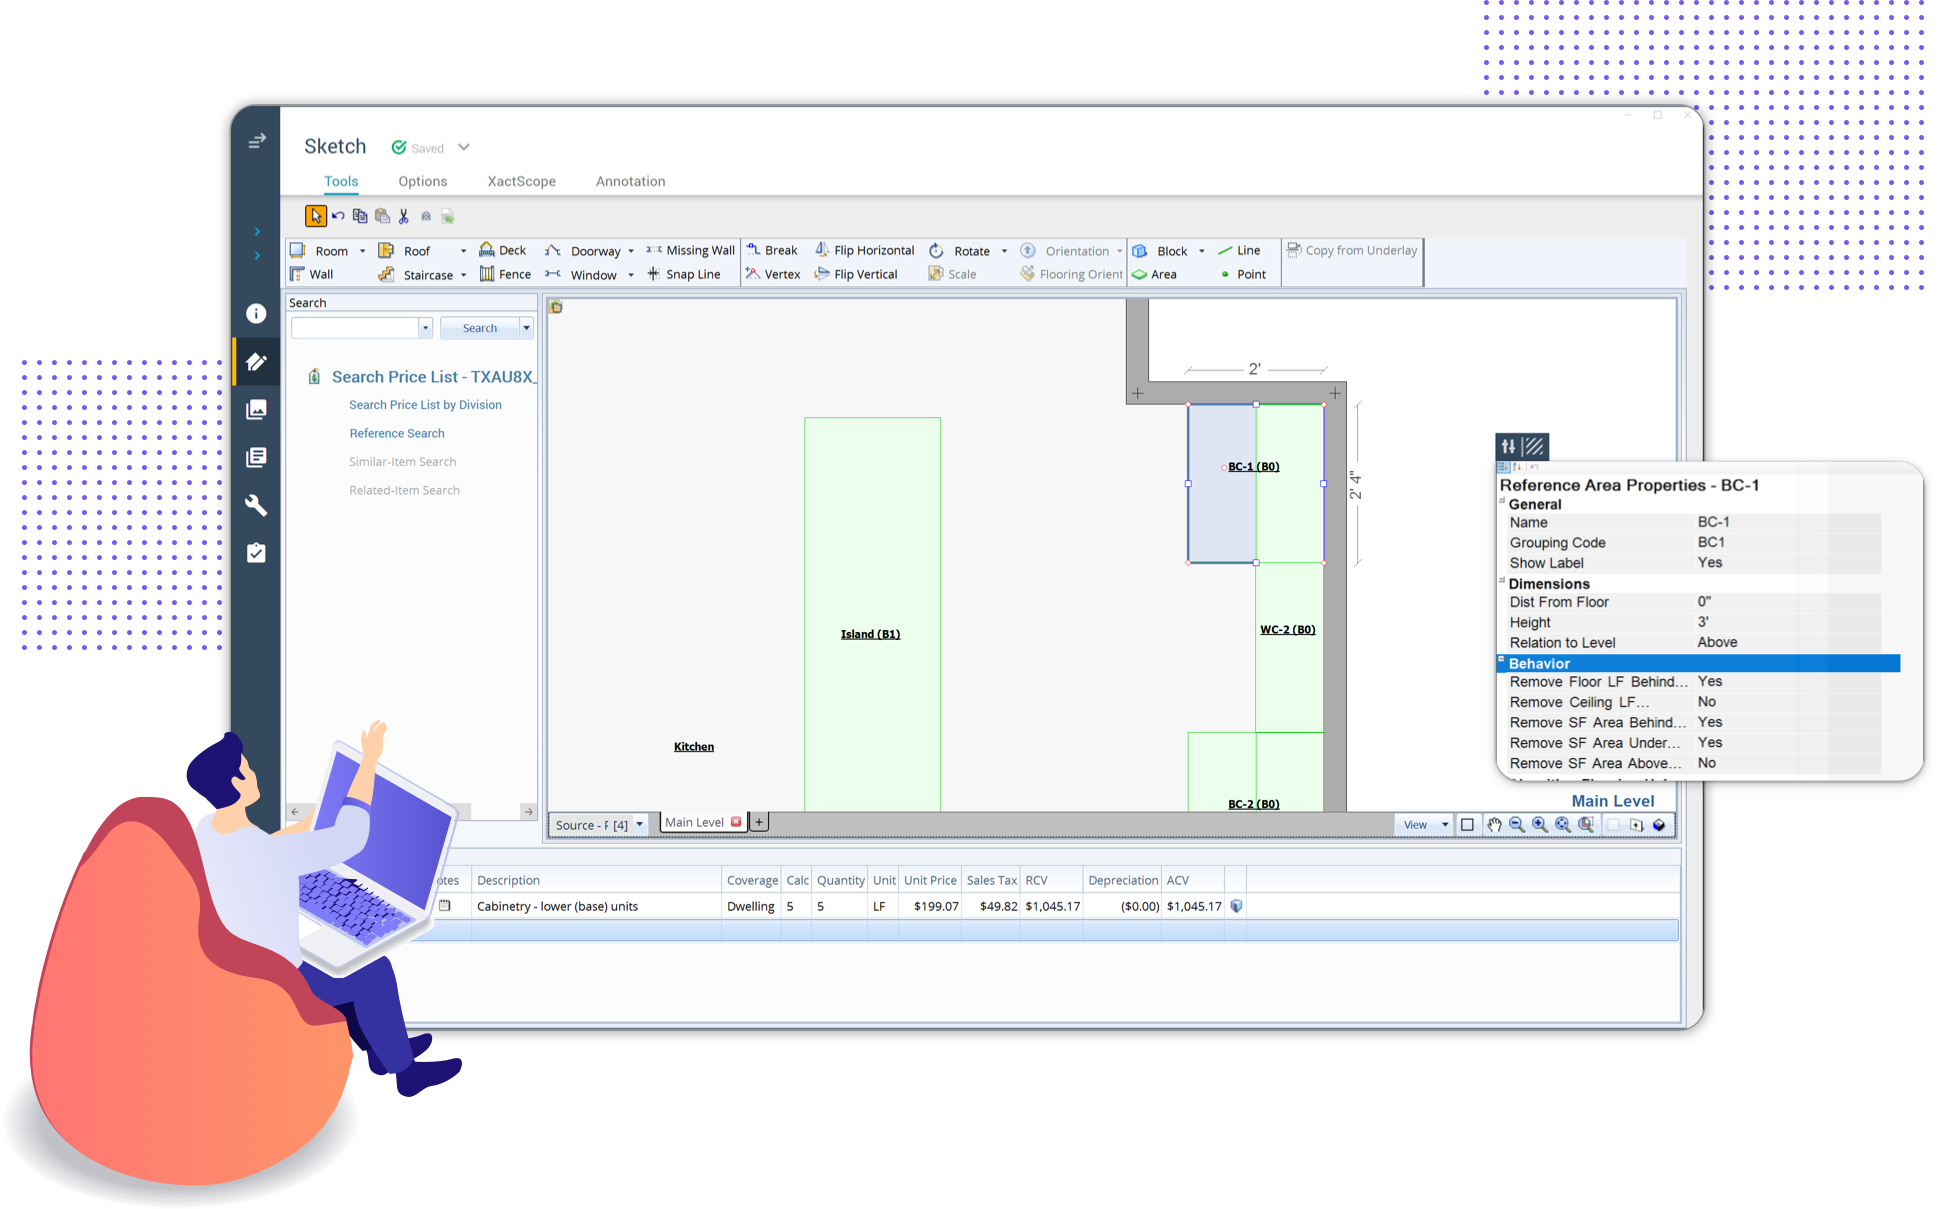Open the Annotation tab
Screen dimensions: 1947x1209
click(x=630, y=181)
